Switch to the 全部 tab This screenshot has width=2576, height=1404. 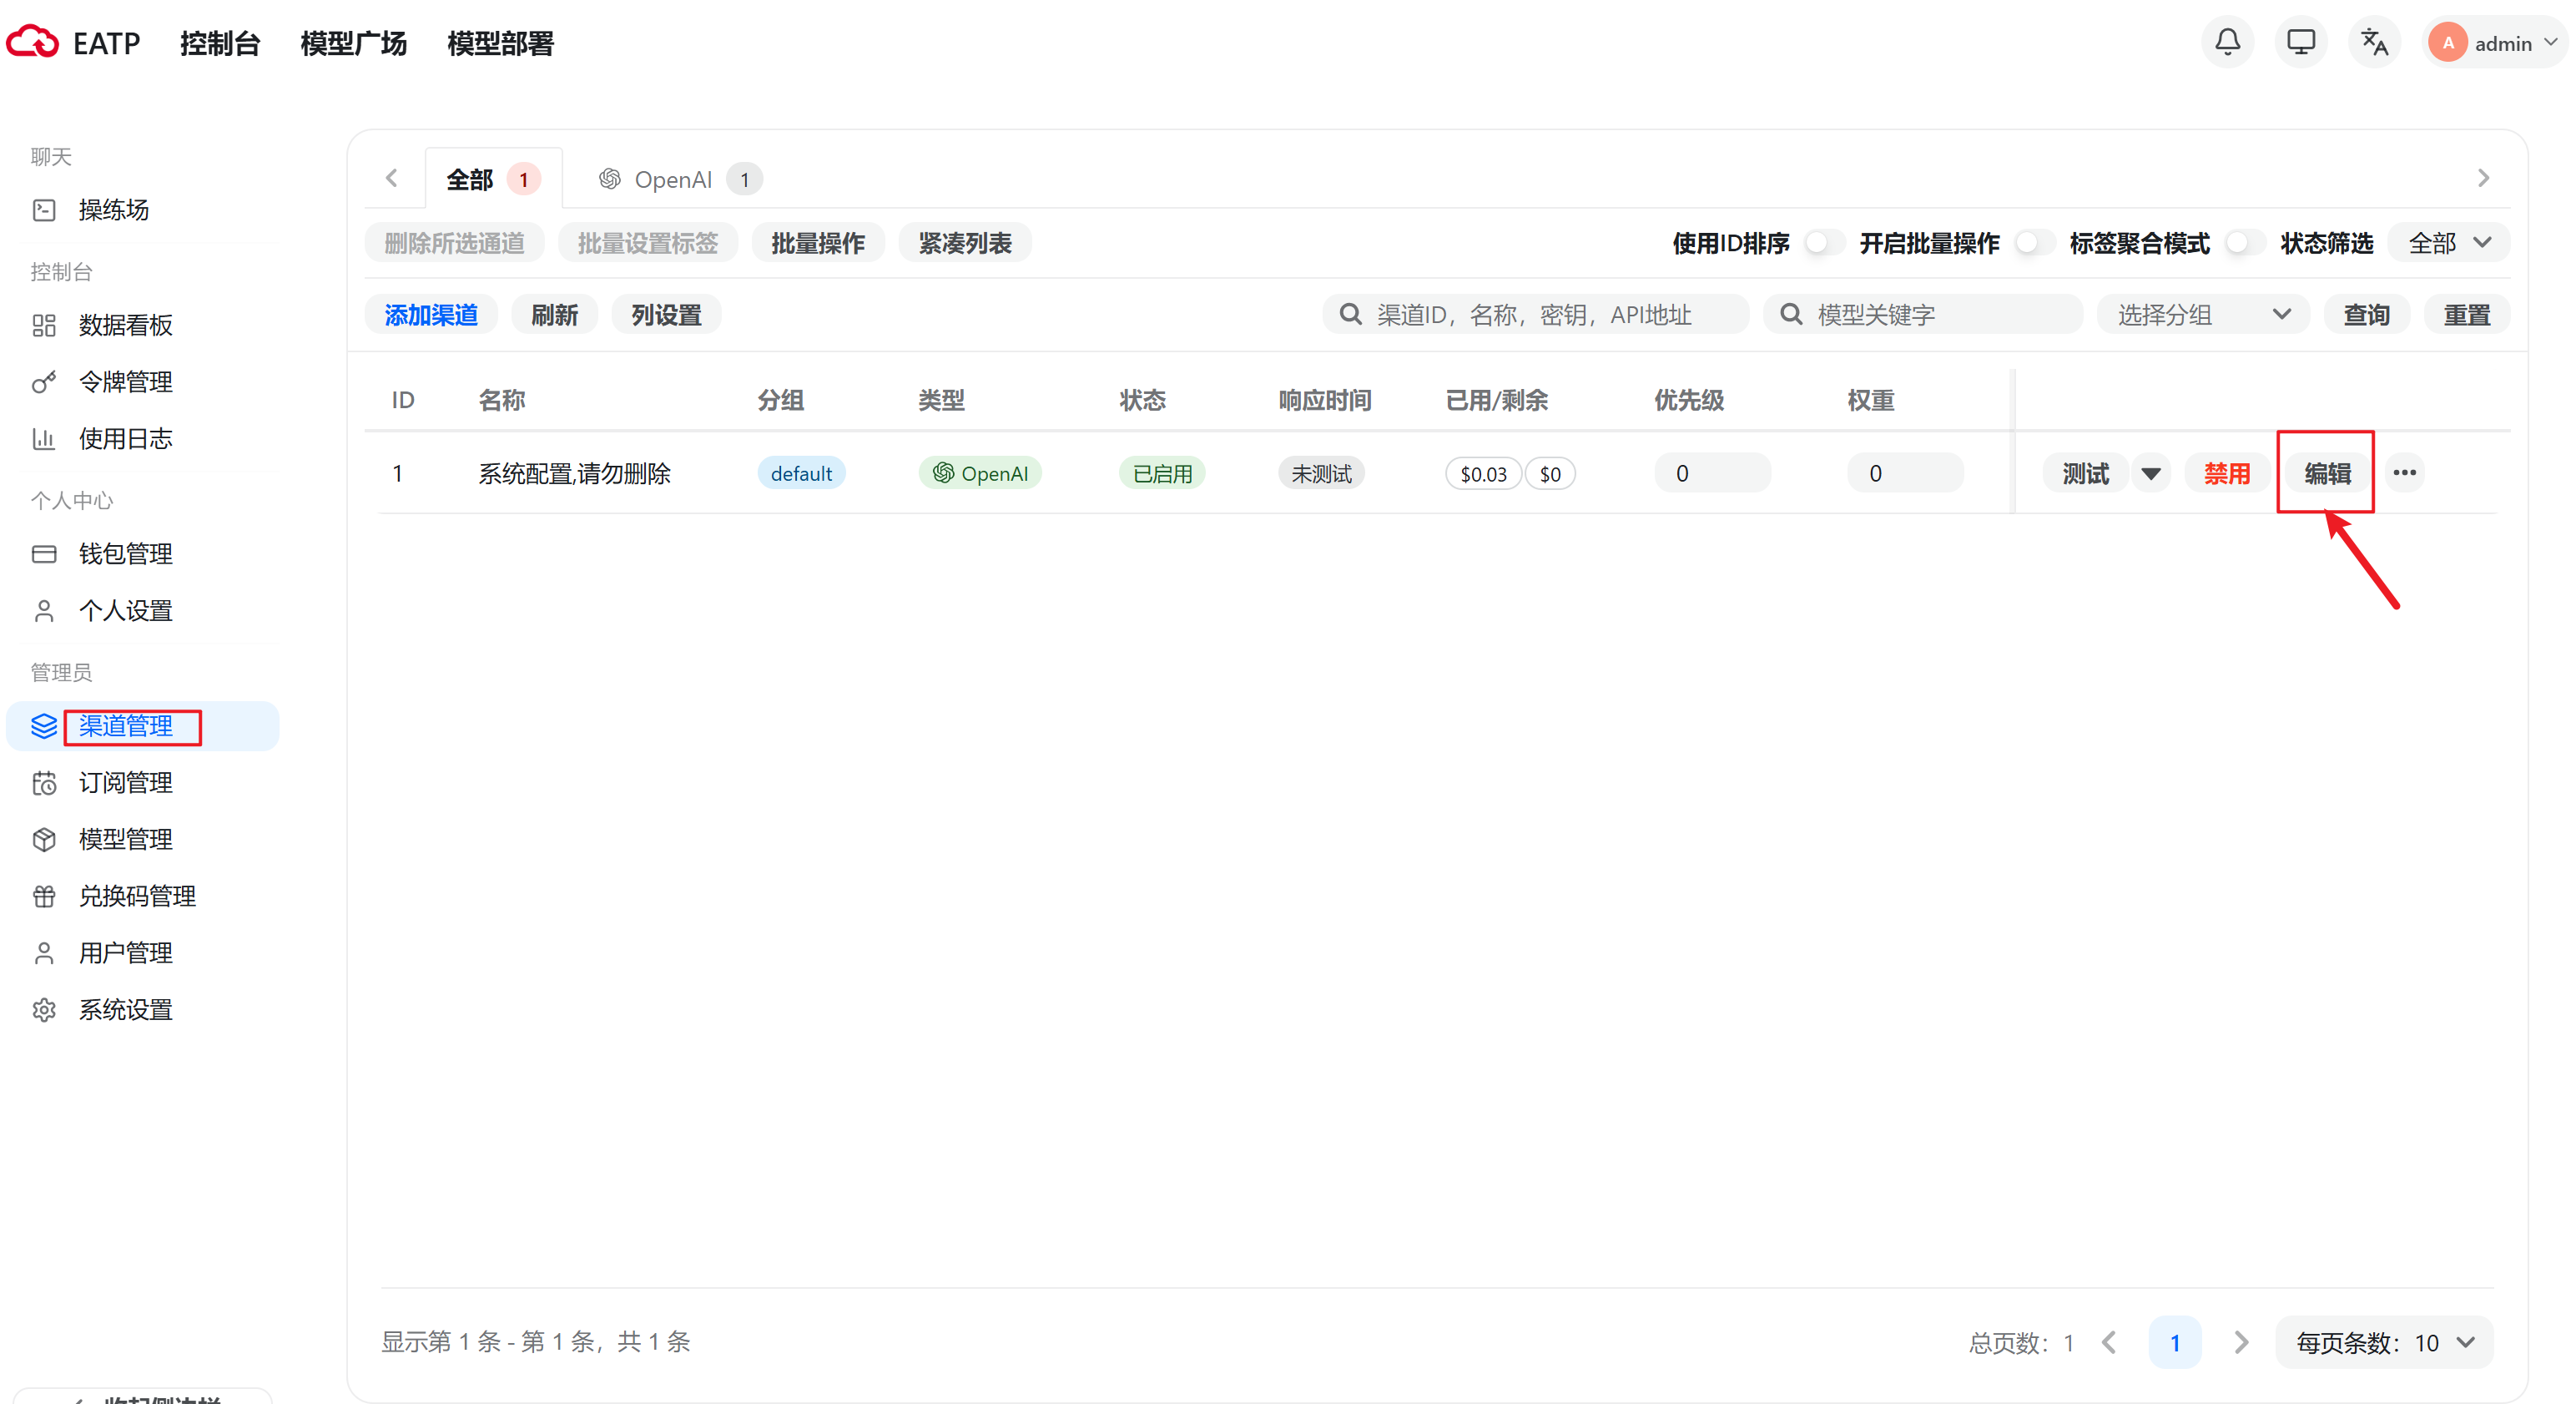[x=493, y=179]
